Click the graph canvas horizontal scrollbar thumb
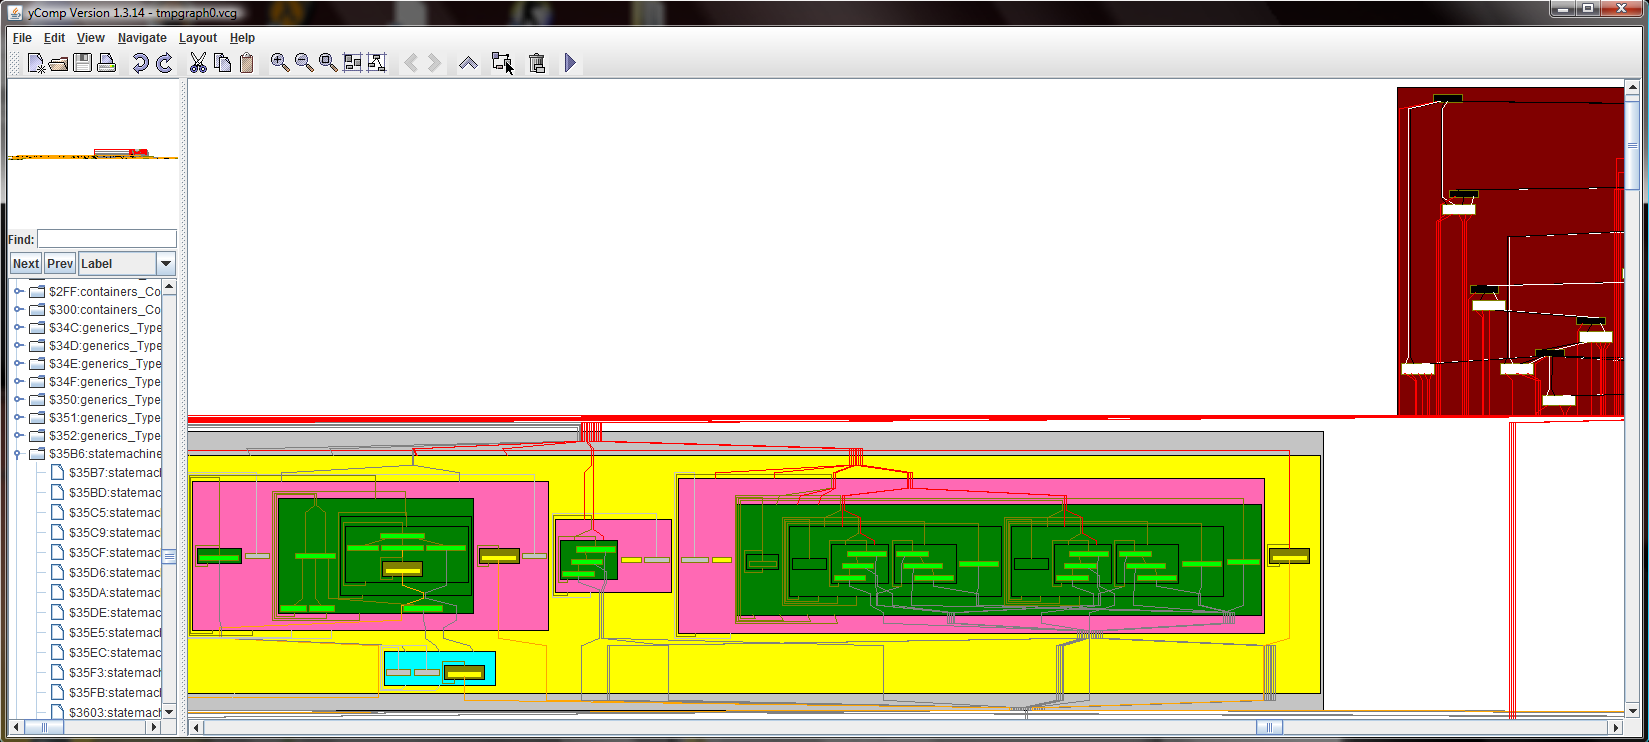Image resolution: width=1649 pixels, height=742 pixels. (1269, 727)
